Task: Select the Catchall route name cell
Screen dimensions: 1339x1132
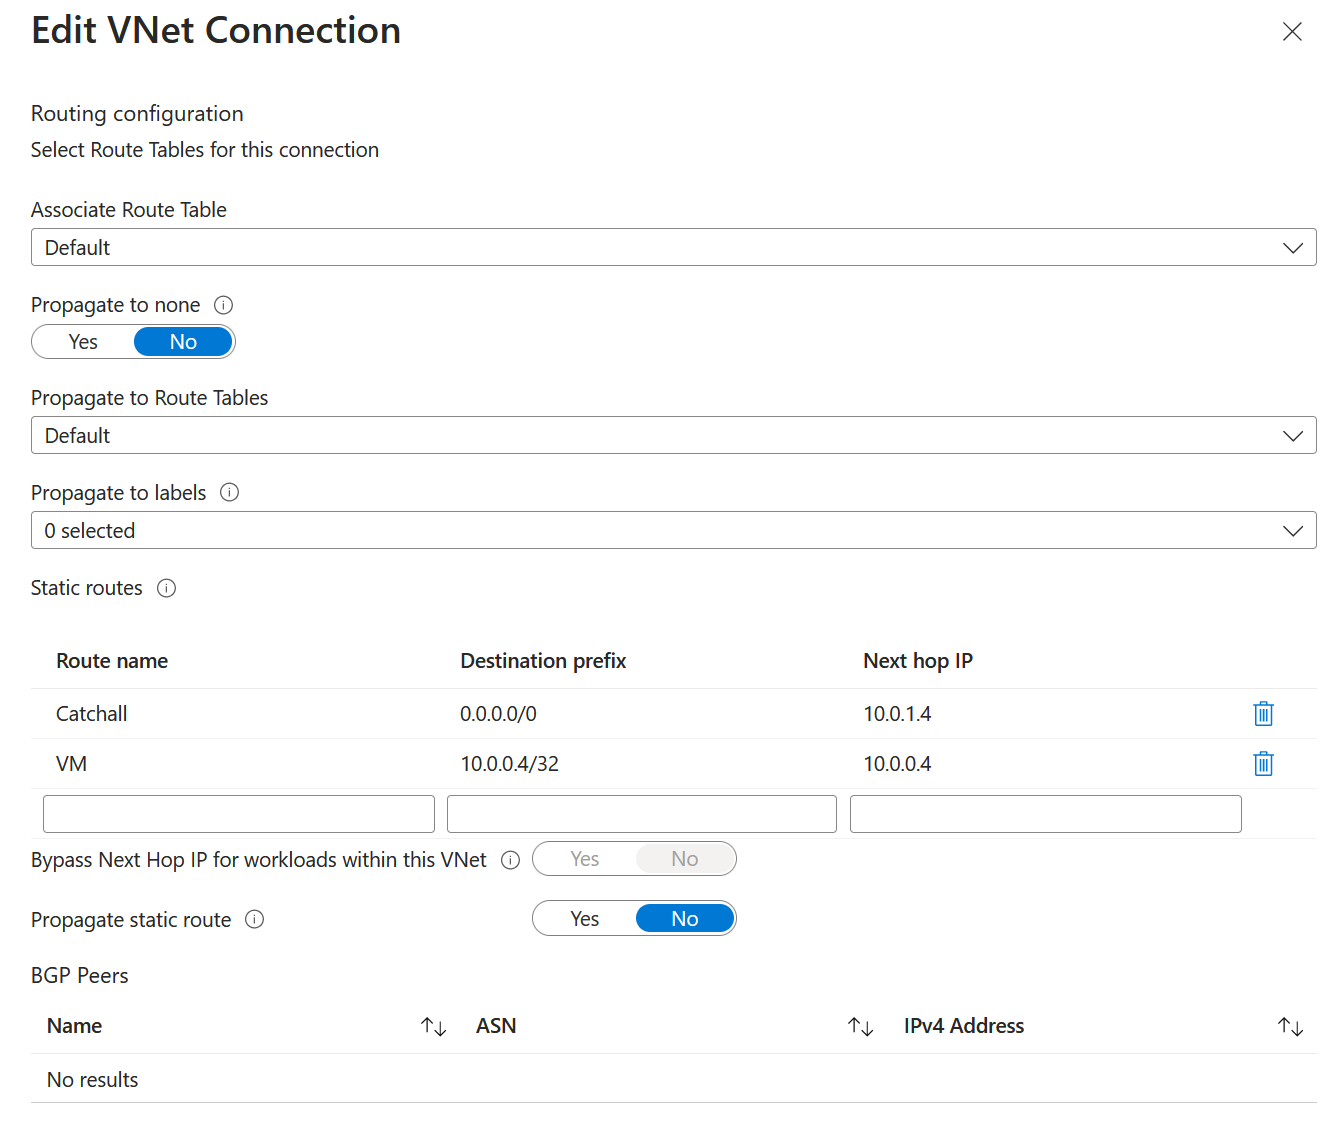Action: pos(91,714)
